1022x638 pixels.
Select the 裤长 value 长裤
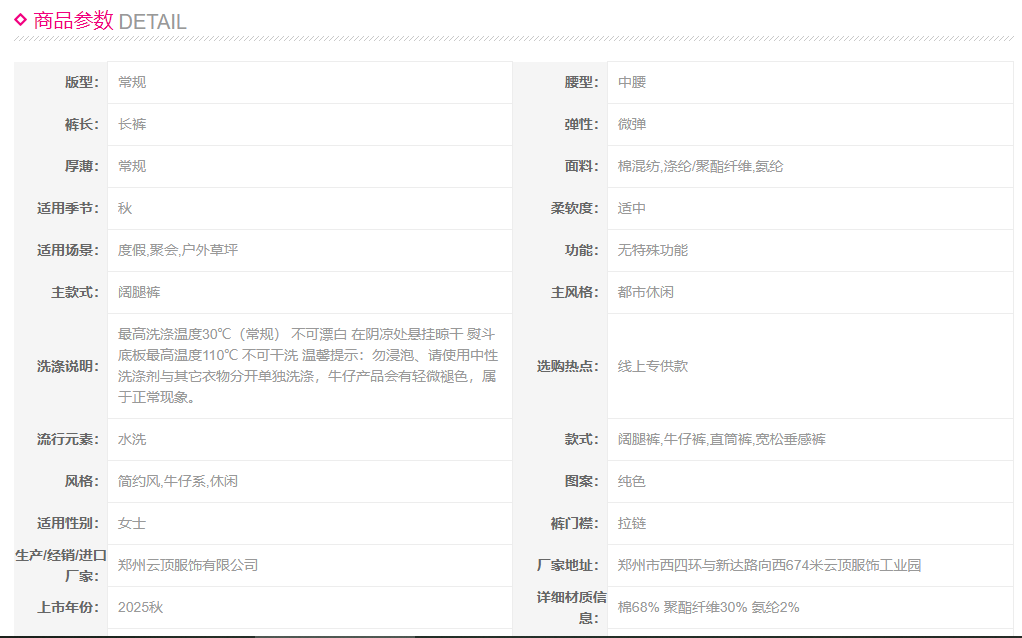(x=132, y=124)
